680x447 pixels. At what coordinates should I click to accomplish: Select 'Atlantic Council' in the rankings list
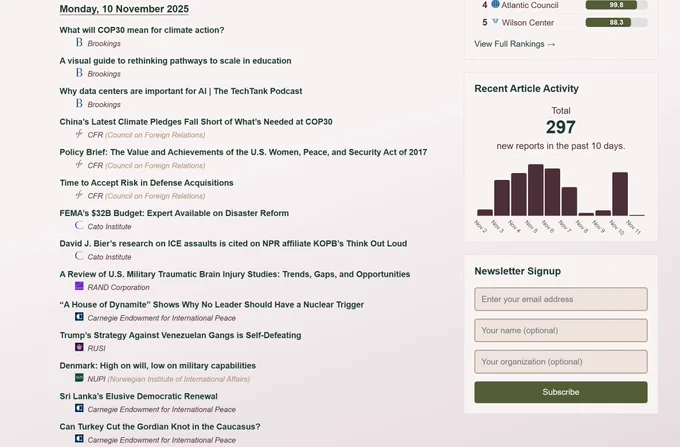tap(530, 5)
